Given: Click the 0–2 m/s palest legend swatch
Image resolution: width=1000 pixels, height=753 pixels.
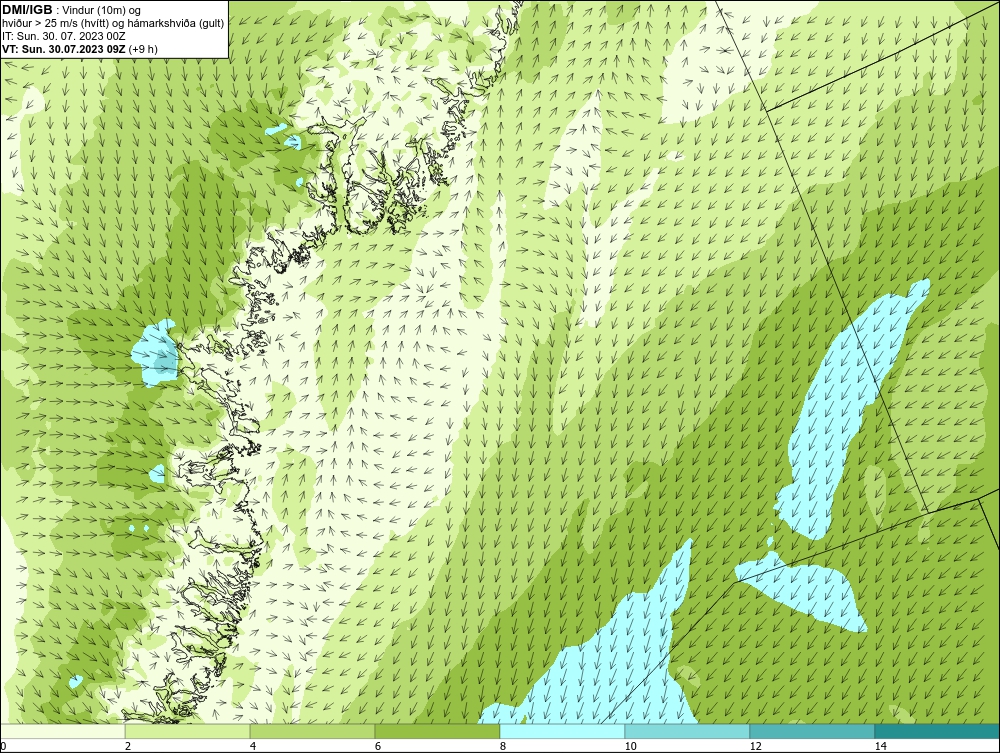Looking at the screenshot, I should coord(62,731).
